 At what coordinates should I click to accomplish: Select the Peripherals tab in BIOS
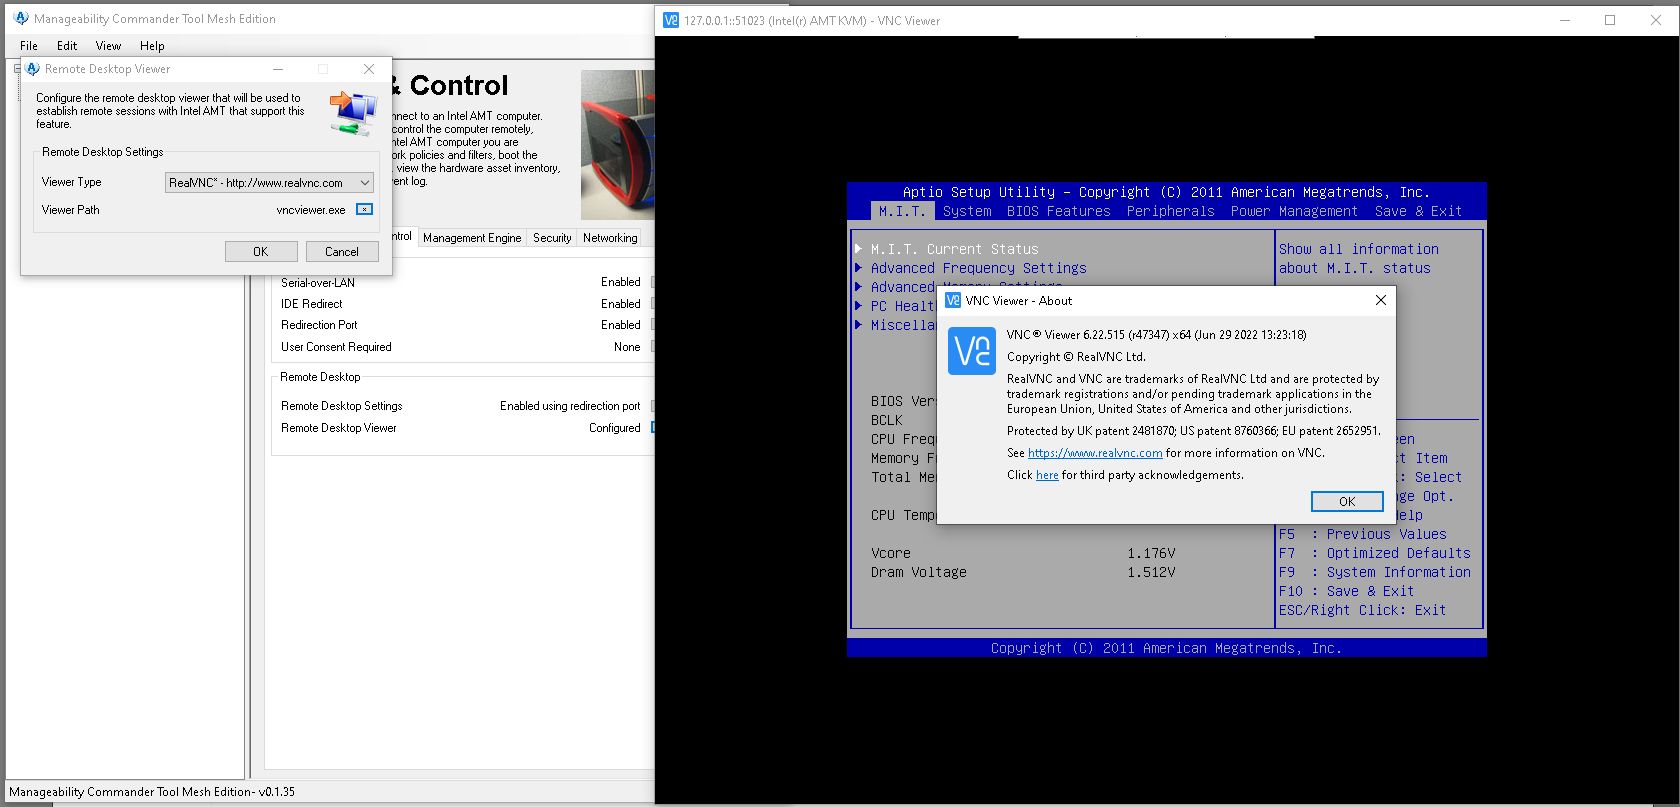1170,211
